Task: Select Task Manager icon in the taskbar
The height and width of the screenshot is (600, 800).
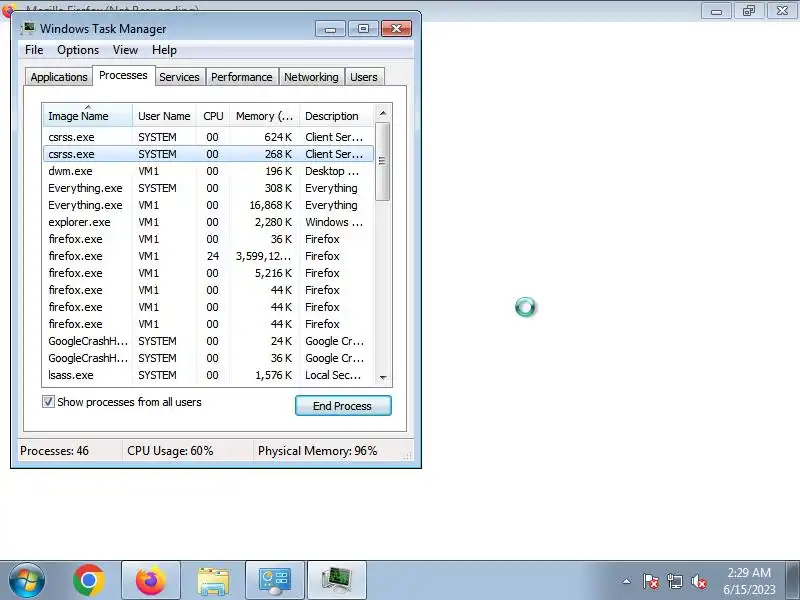Action: coord(337,580)
